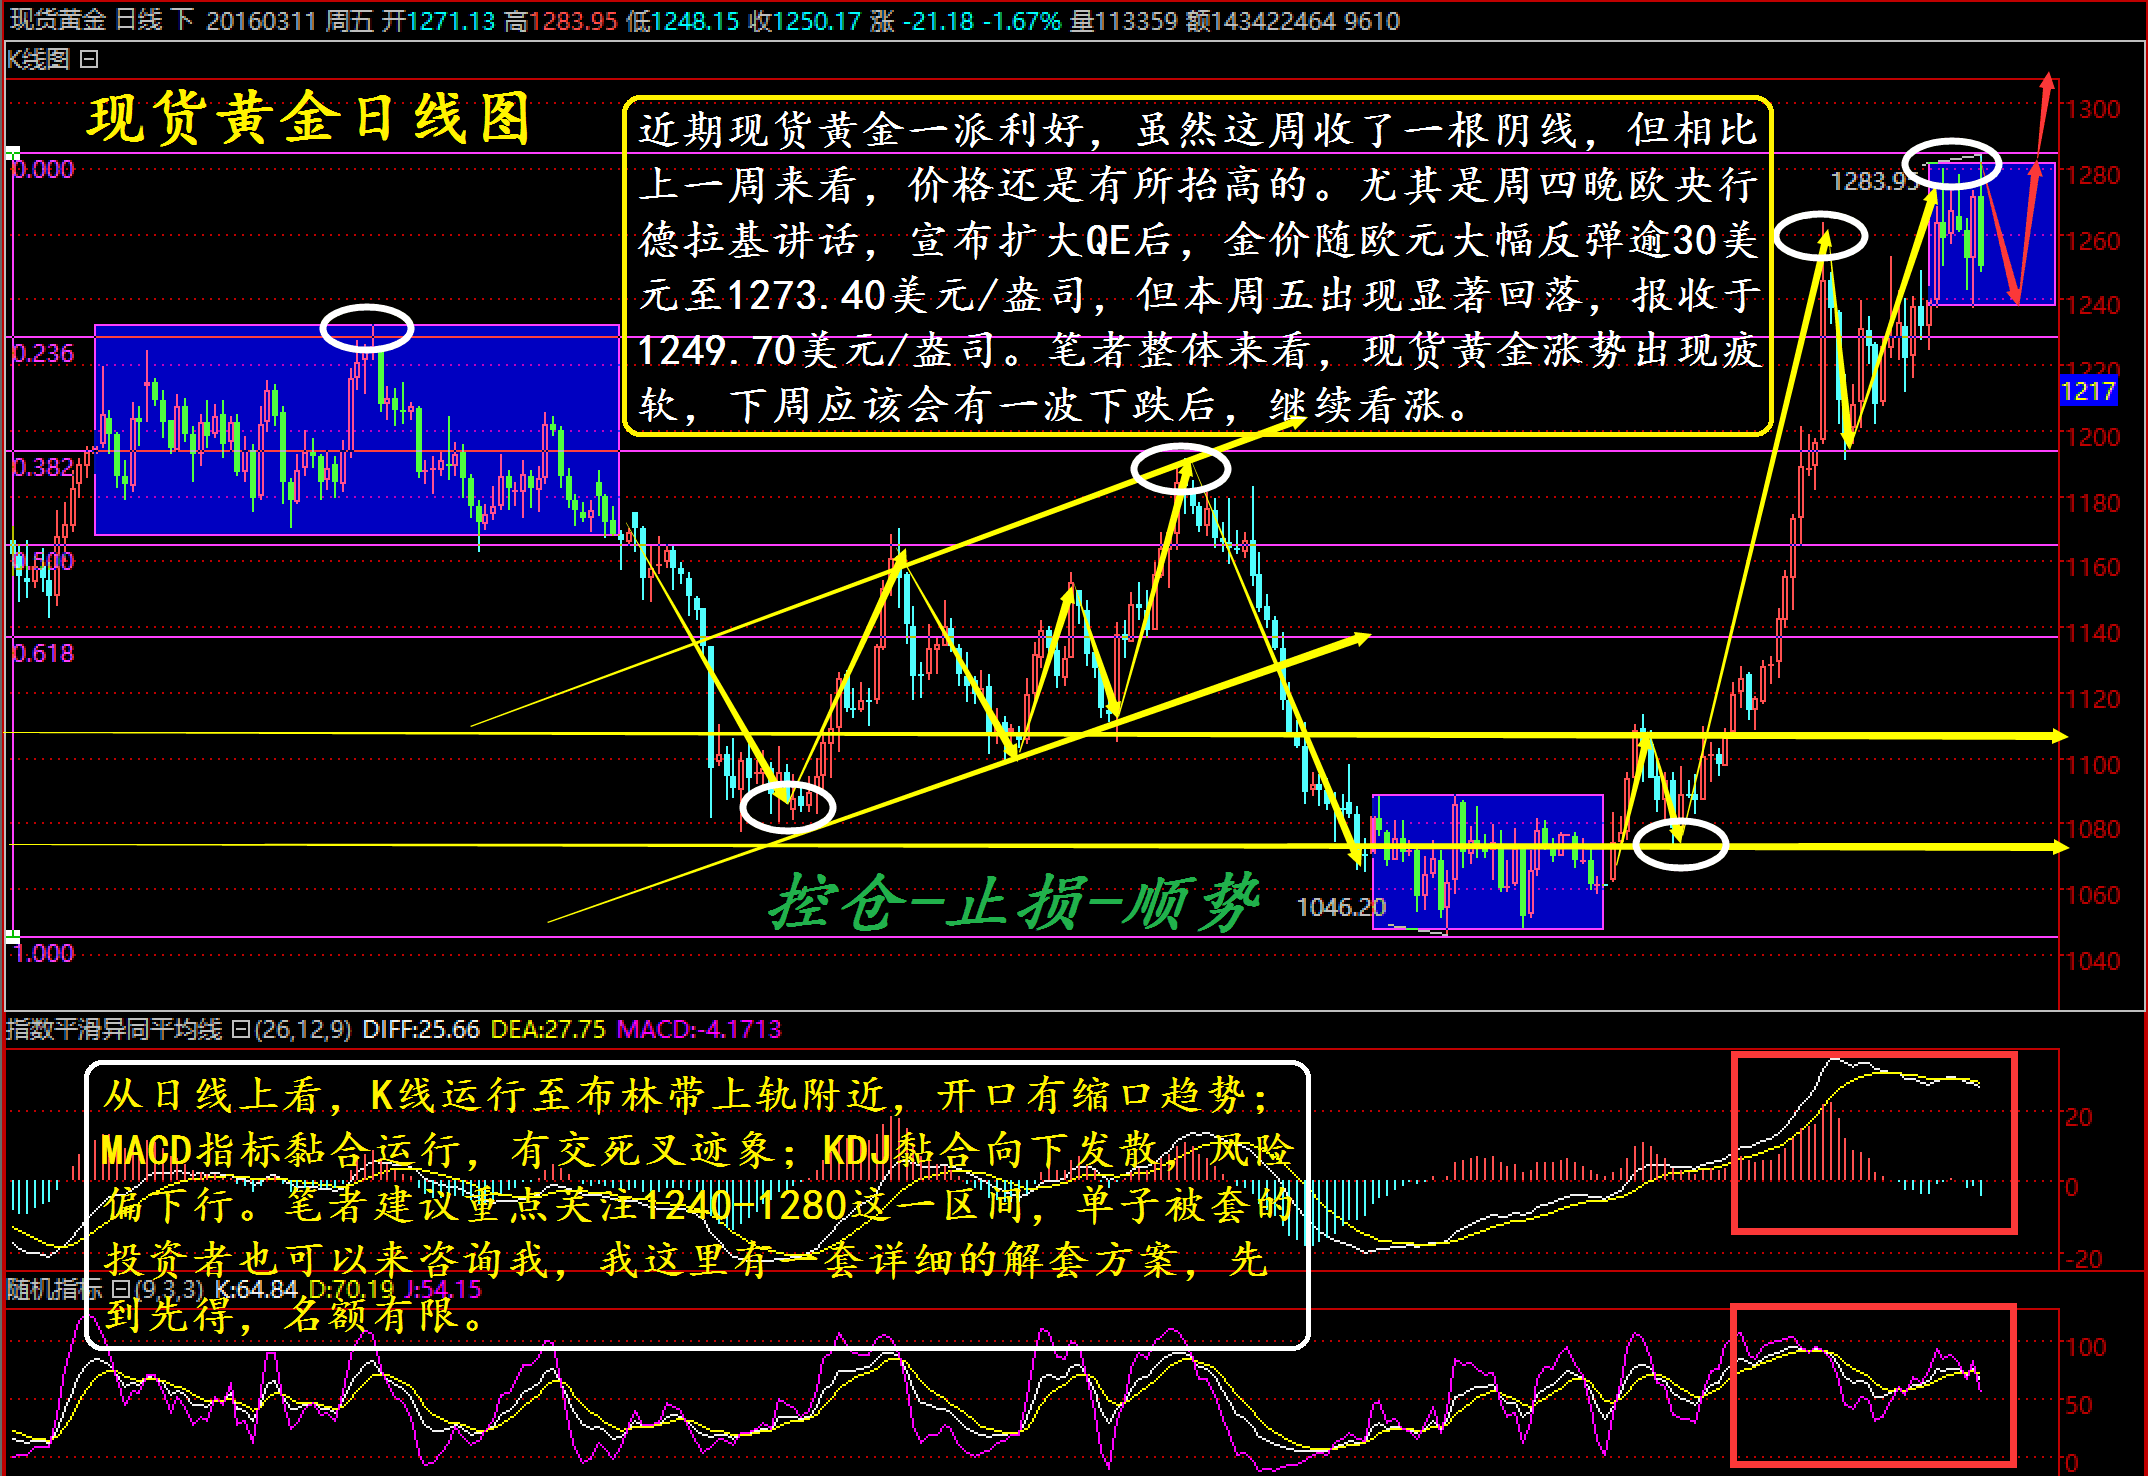Click the 1040 price axis label
Viewport: 2148px width, 1476px height.
(x=2093, y=962)
